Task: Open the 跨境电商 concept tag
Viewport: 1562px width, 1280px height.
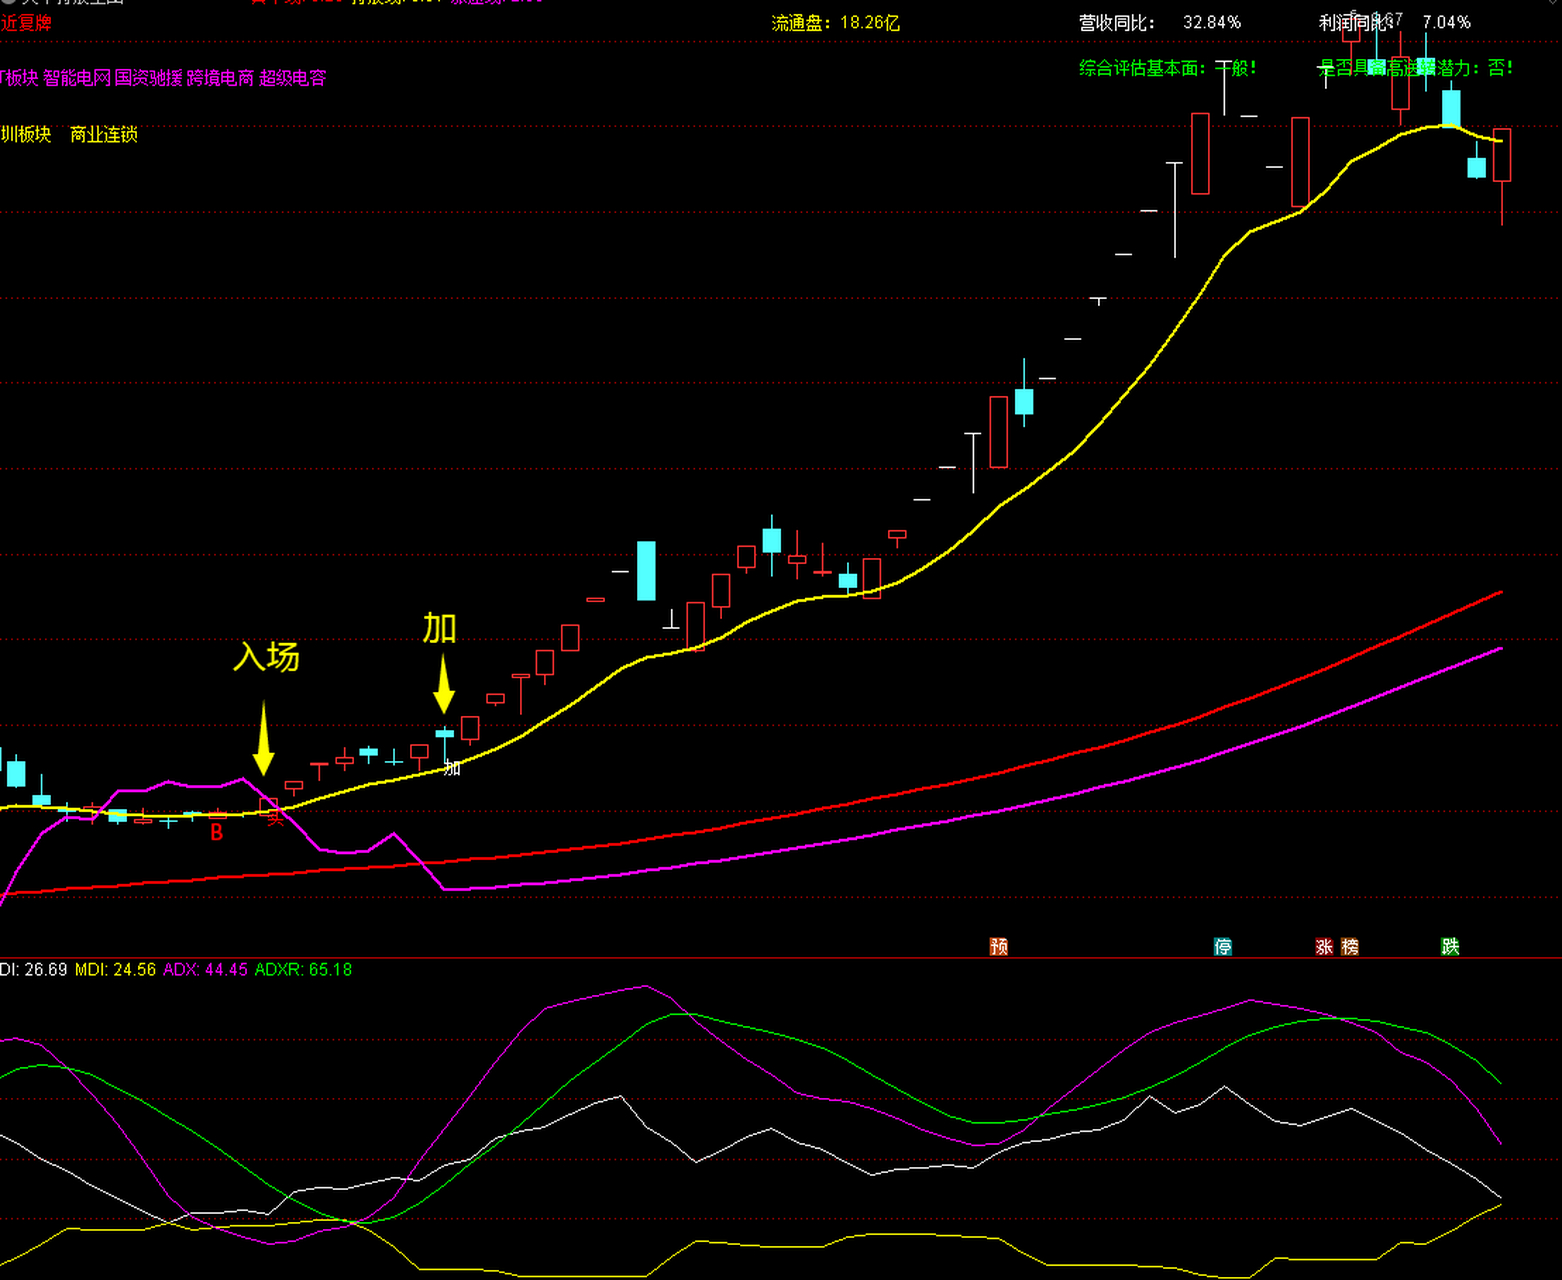Action: click(x=221, y=78)
